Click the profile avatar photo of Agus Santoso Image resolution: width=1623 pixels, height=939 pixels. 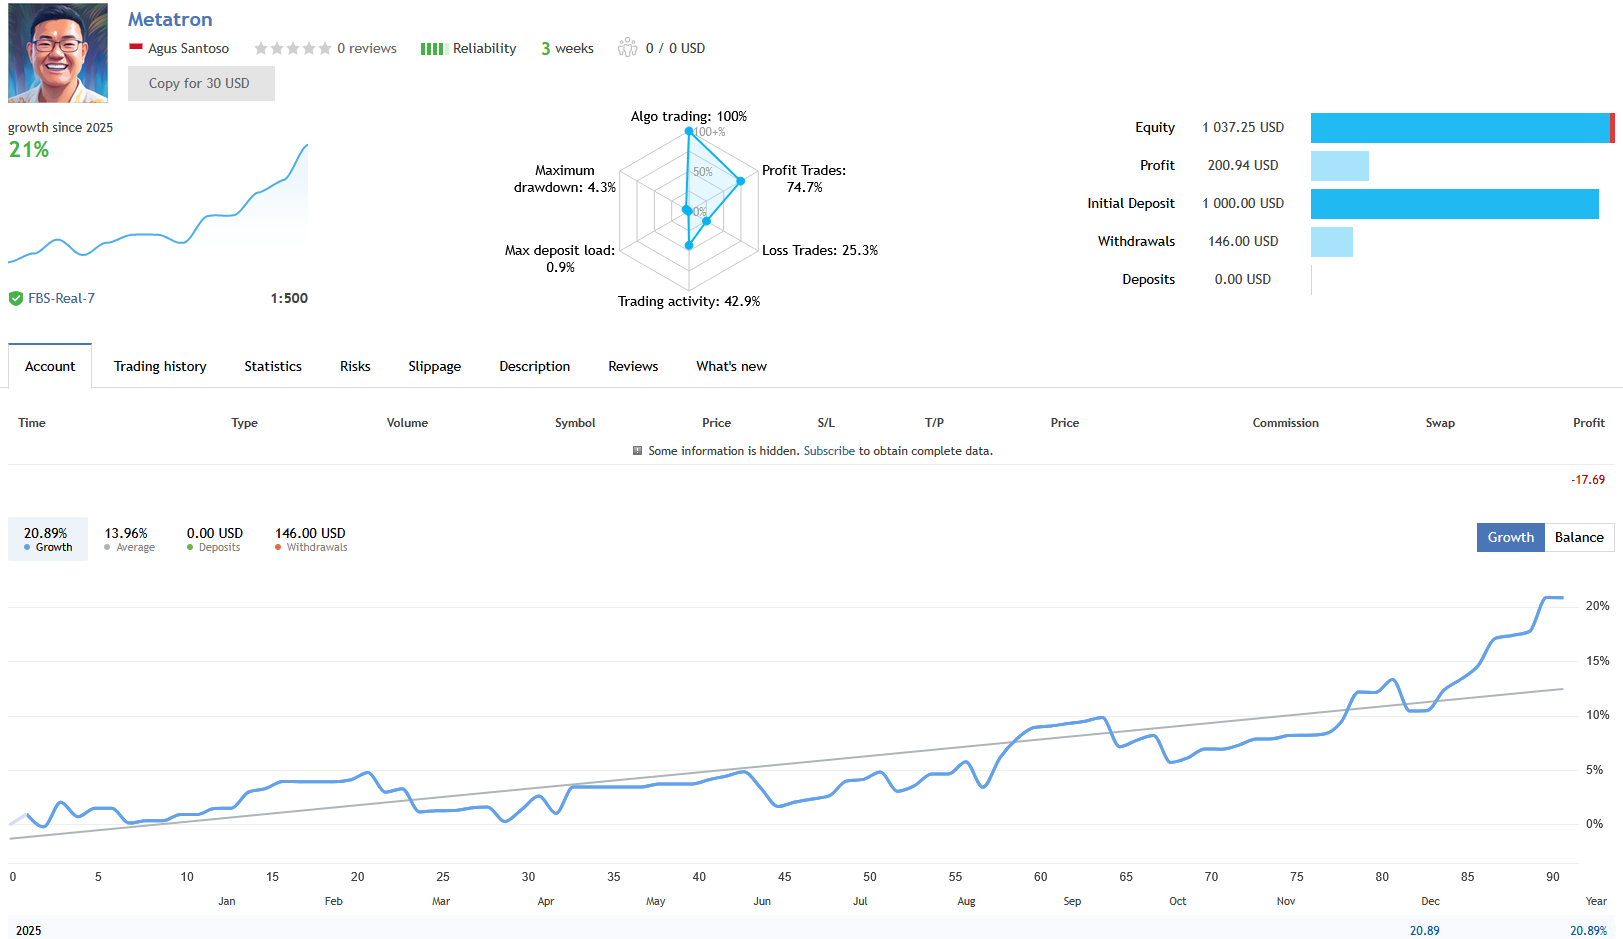point(56,52)
